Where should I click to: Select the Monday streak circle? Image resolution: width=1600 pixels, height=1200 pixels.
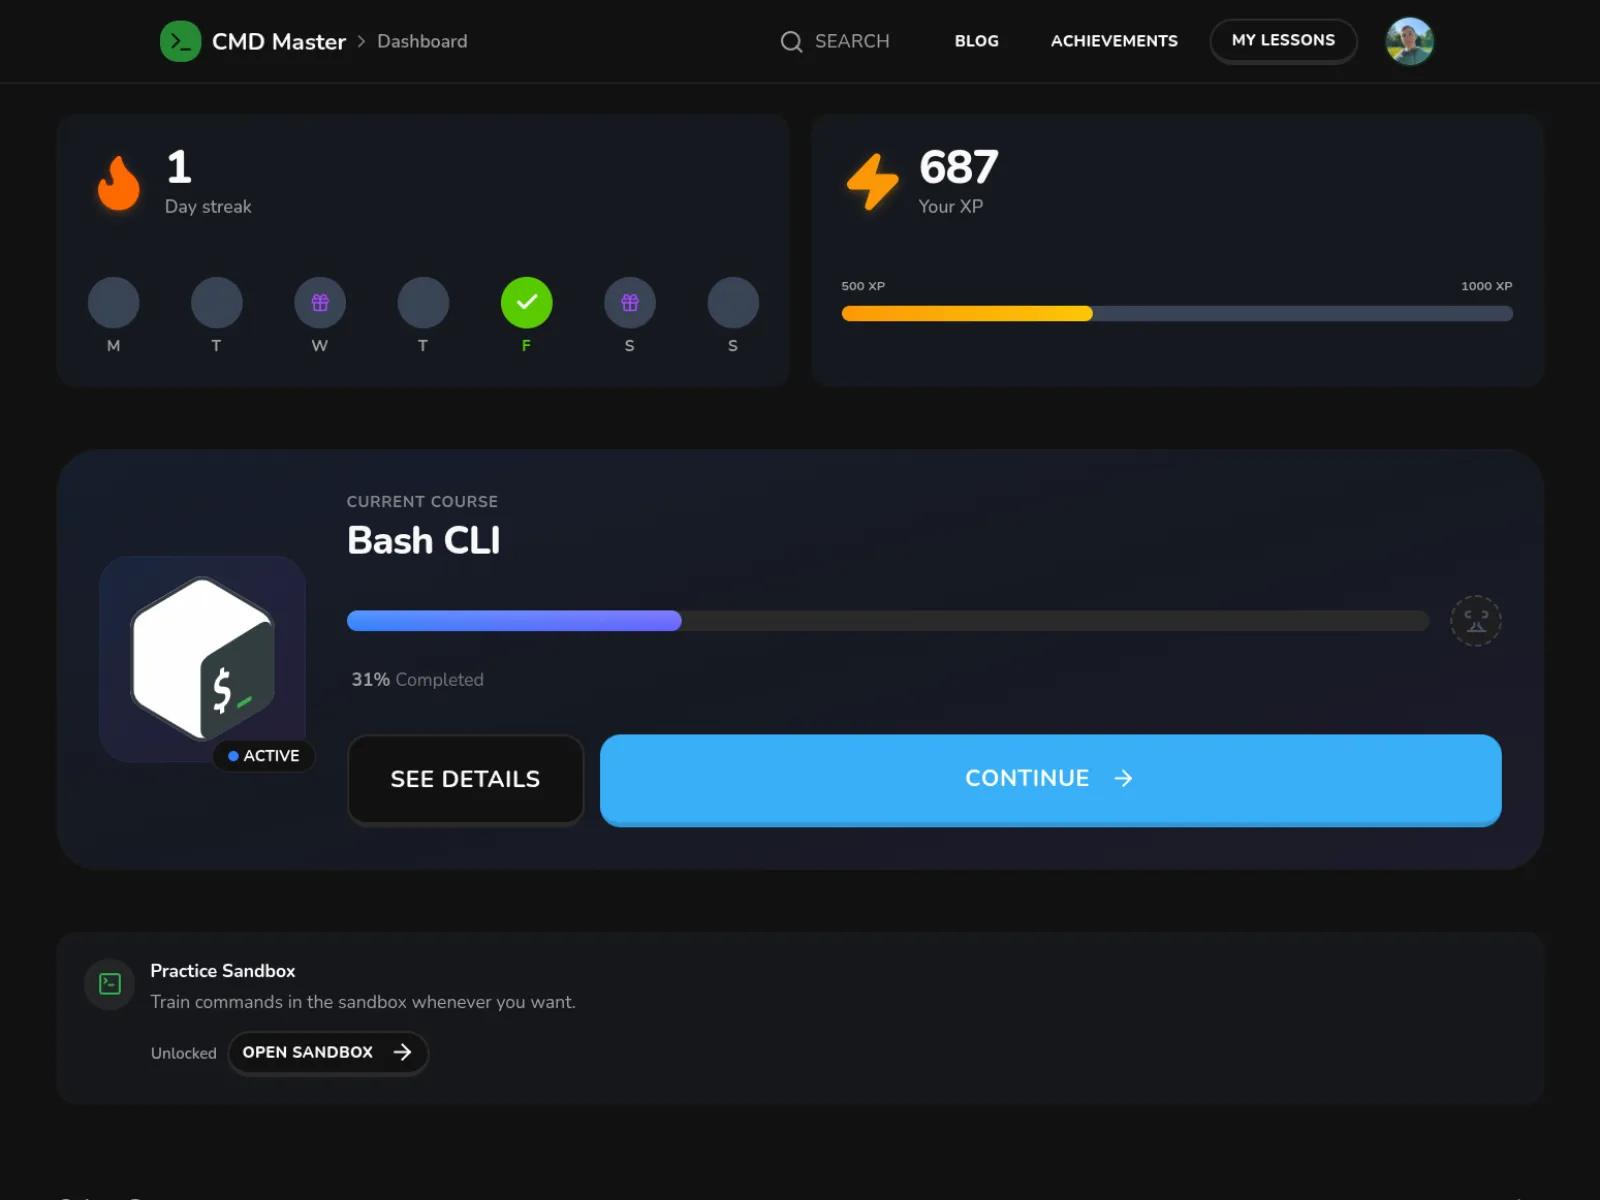(113, 302)
